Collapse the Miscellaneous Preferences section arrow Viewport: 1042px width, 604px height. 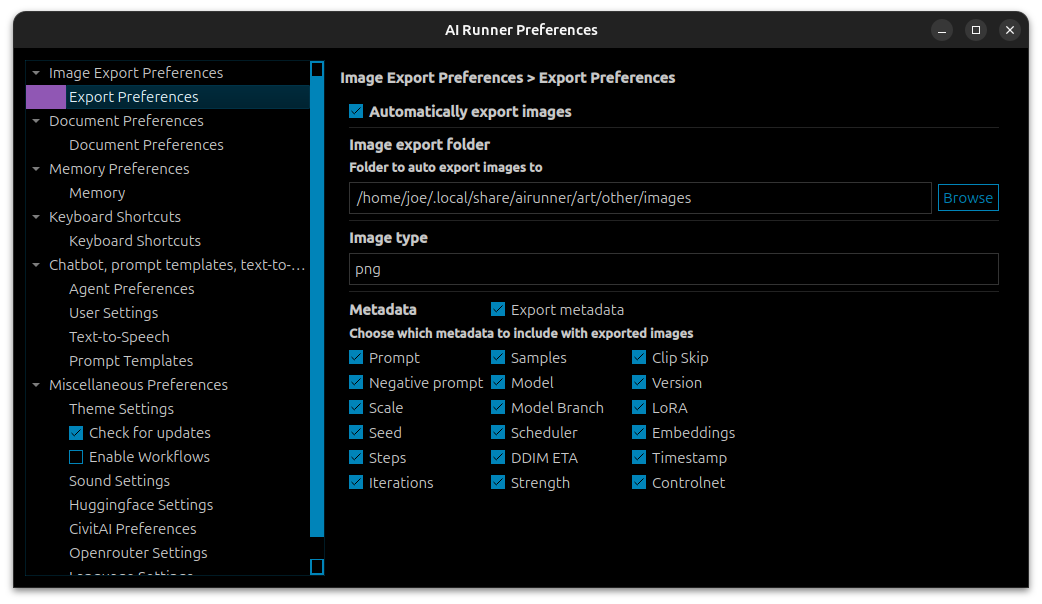[36, 385]
